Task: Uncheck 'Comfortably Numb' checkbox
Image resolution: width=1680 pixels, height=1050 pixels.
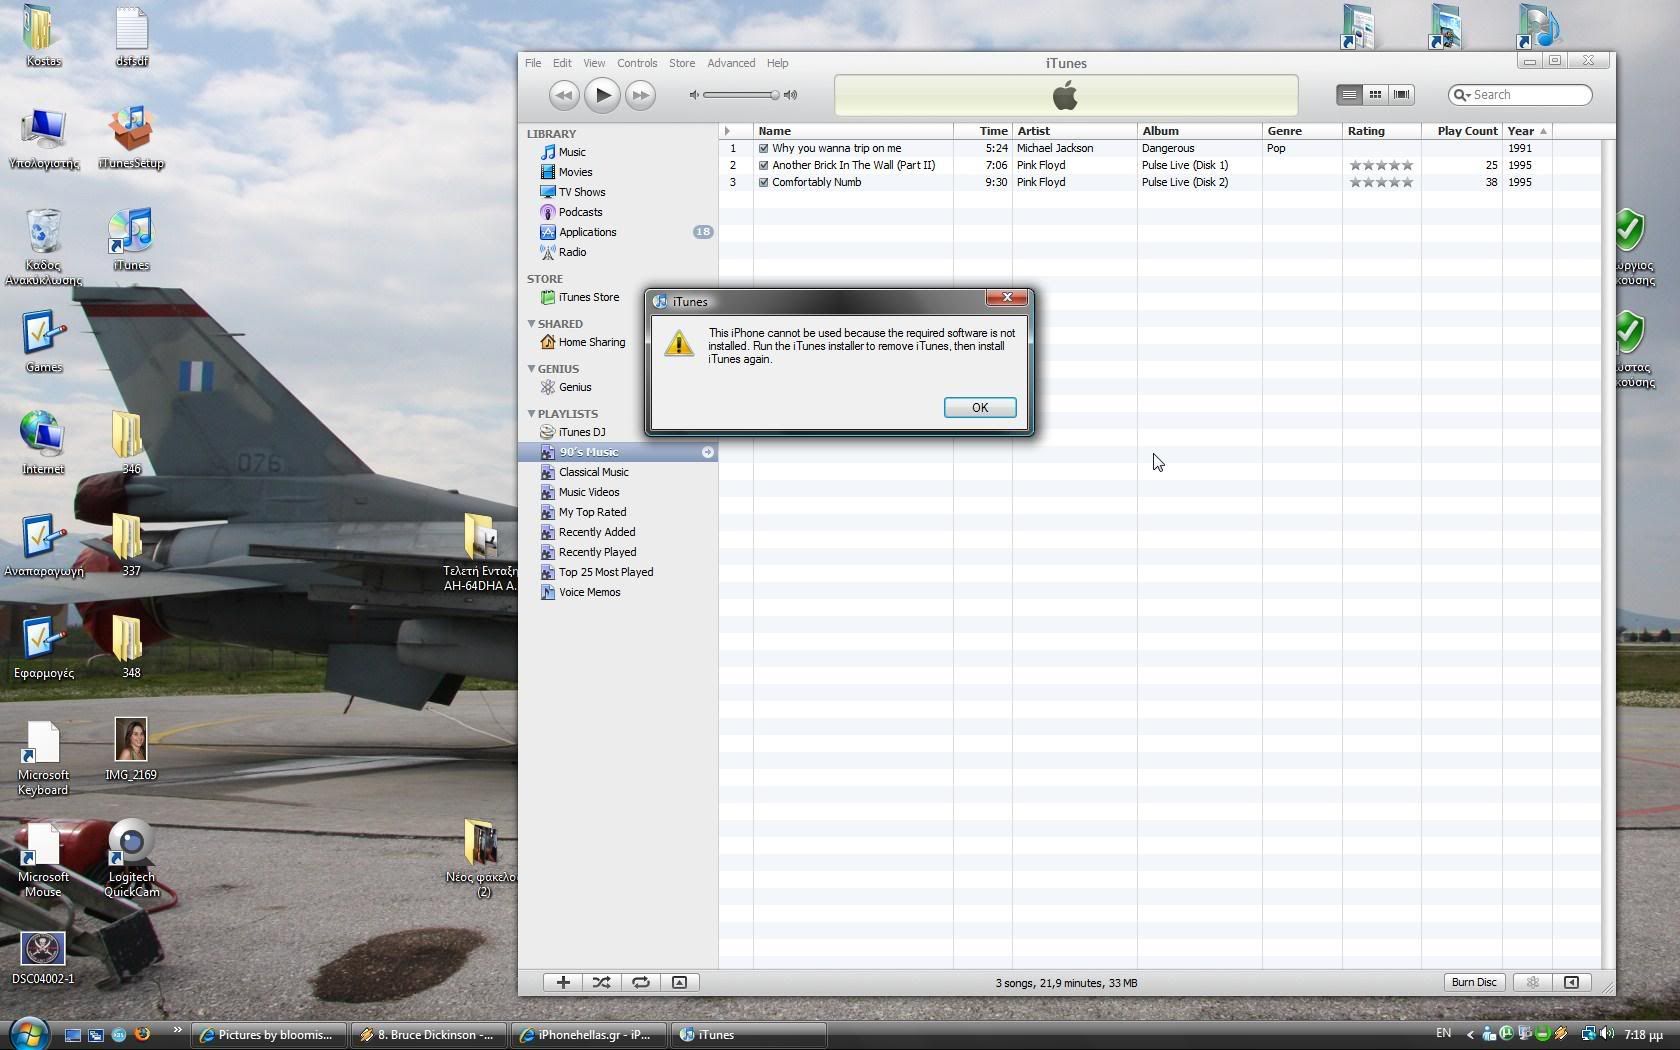Action: tap(764, 182)
